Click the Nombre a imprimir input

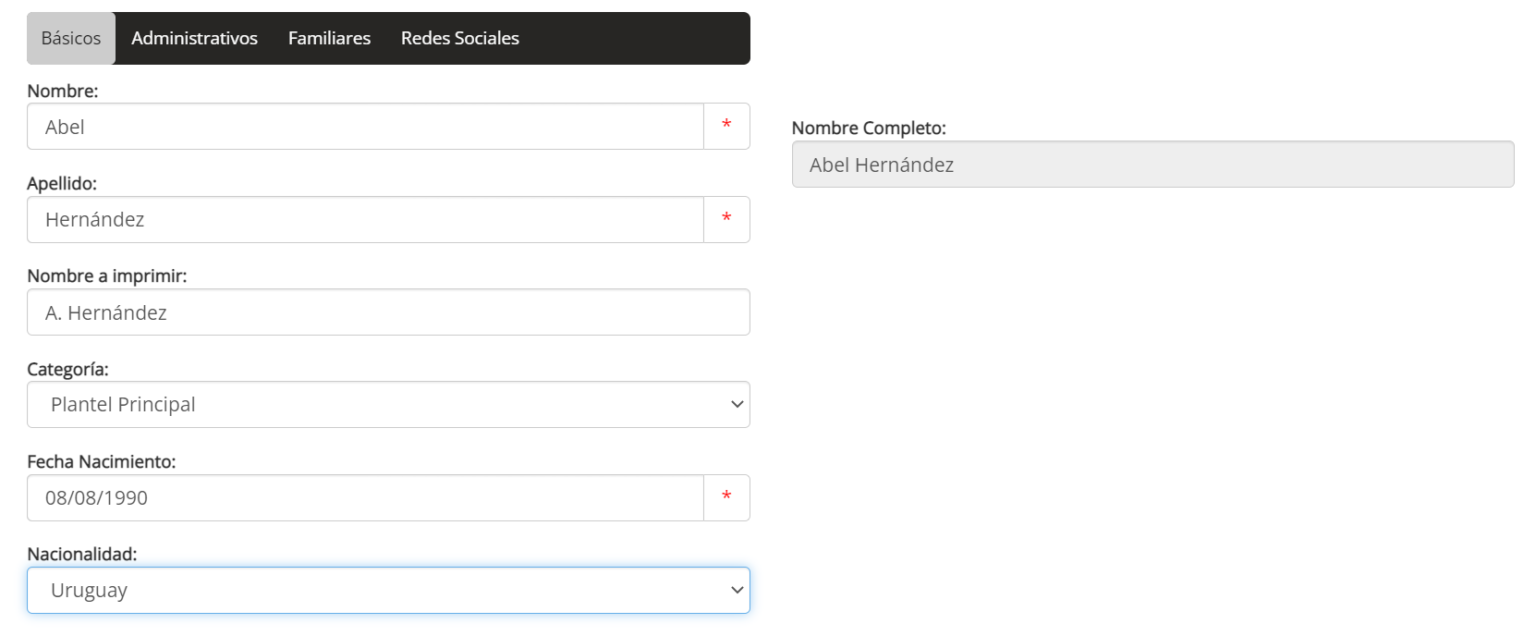(388, 312)
